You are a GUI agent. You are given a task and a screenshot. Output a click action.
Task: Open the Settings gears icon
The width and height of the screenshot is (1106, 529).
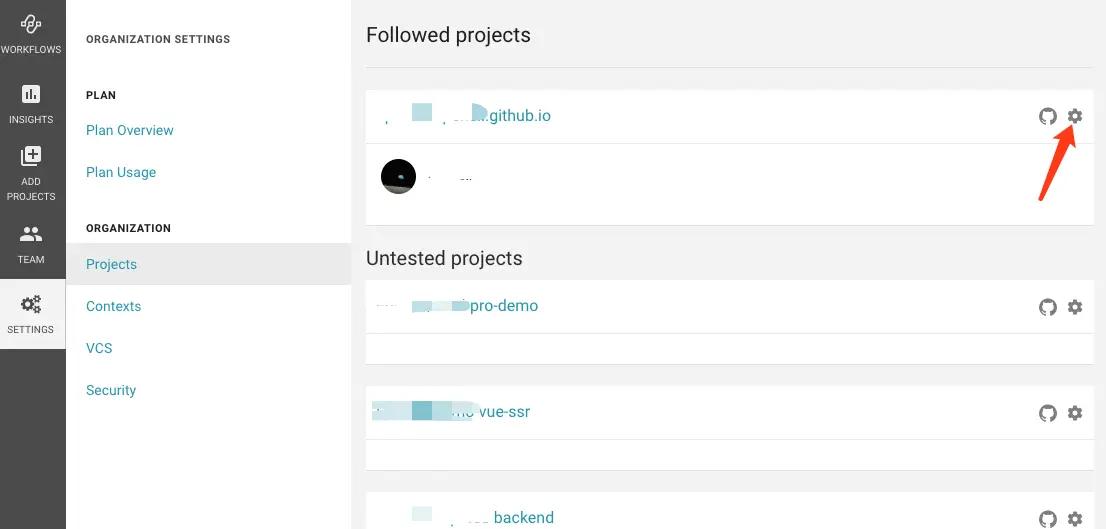(x=31, y=306)
